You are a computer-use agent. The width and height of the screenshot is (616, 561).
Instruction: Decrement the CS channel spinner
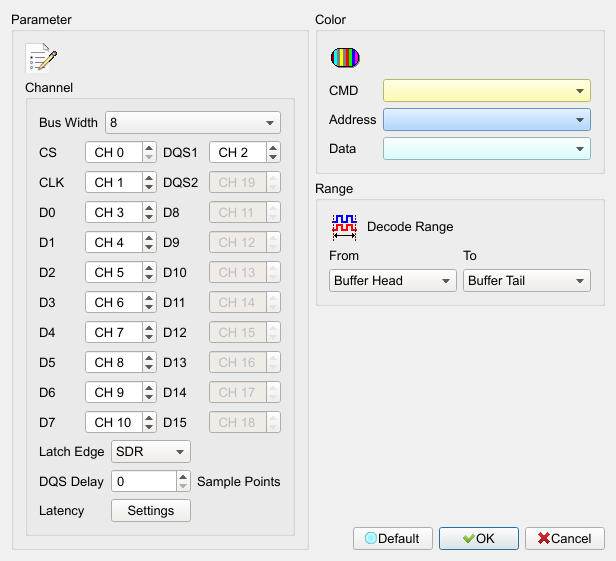pyautogui.click(x=149, y=157)
